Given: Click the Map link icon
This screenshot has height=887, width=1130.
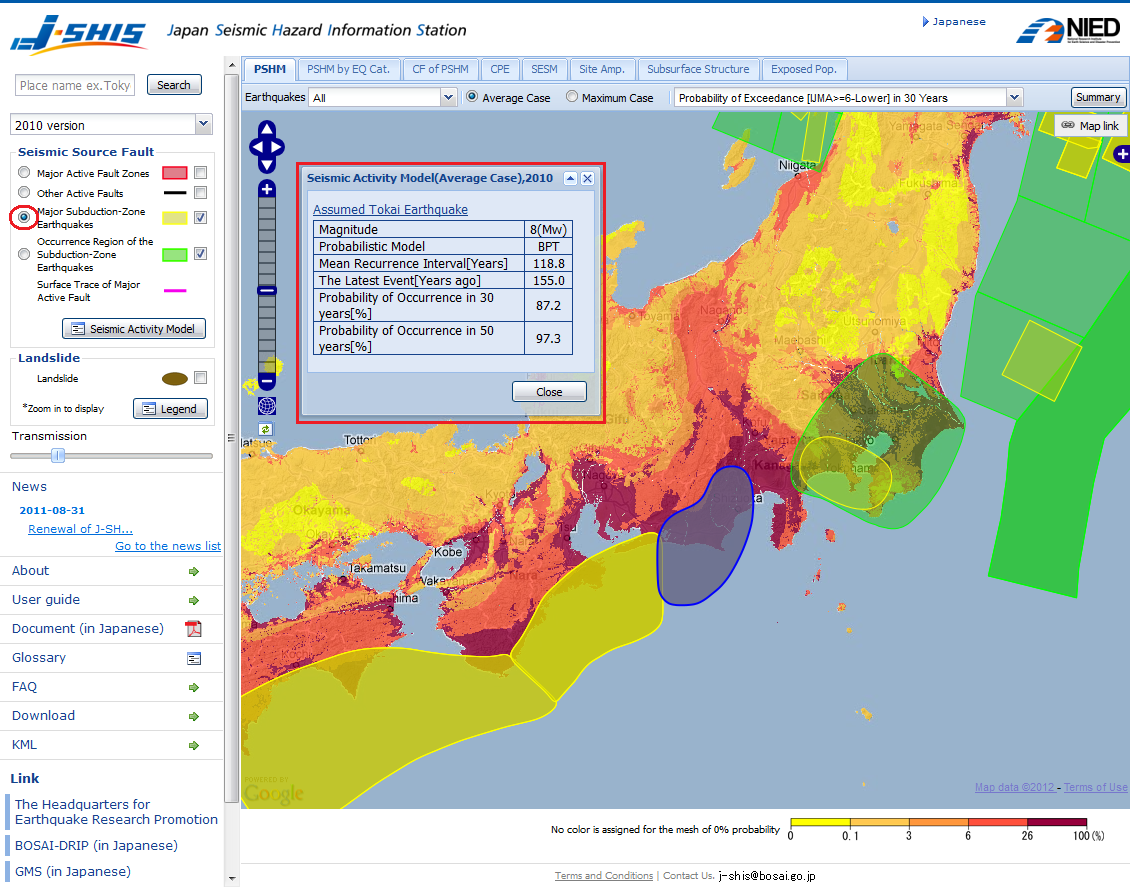Looking at the screenshot, I should (x=1090, y=125).
